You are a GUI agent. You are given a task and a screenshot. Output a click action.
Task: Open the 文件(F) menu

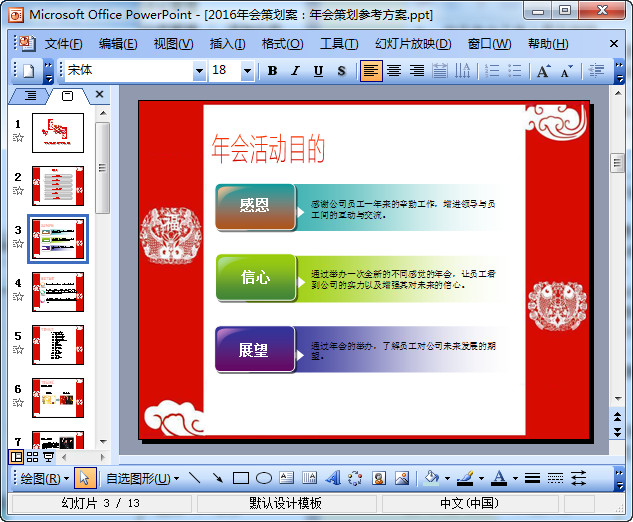coord(63,44)
